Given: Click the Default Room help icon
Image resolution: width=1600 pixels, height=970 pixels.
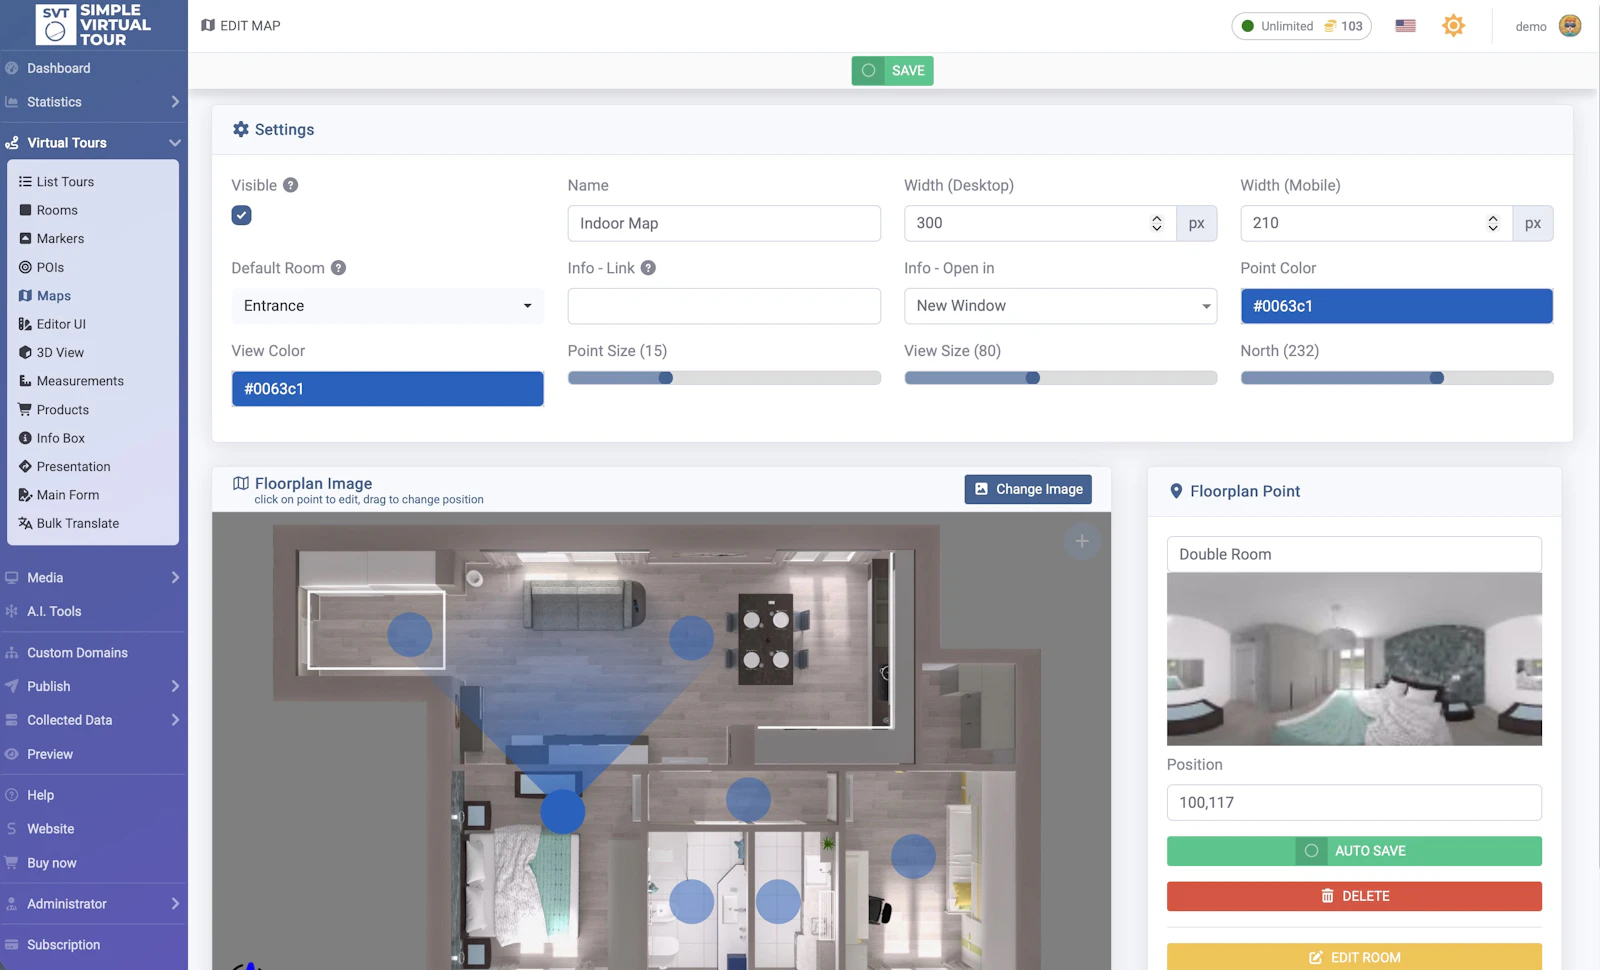Looking at the screenshot, I should 338,268.
